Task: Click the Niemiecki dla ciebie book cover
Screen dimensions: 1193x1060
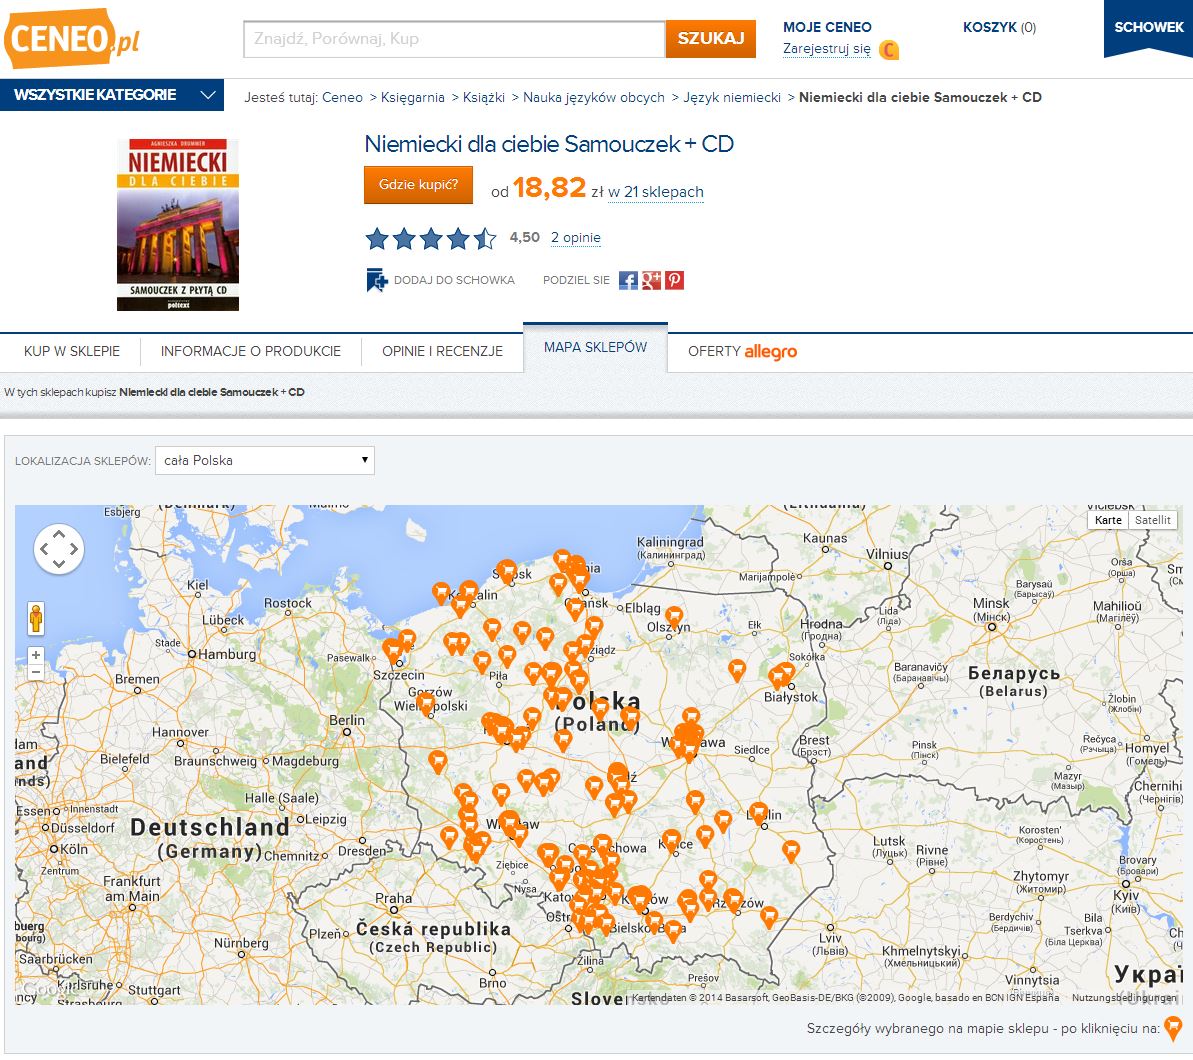Action: 178,225
